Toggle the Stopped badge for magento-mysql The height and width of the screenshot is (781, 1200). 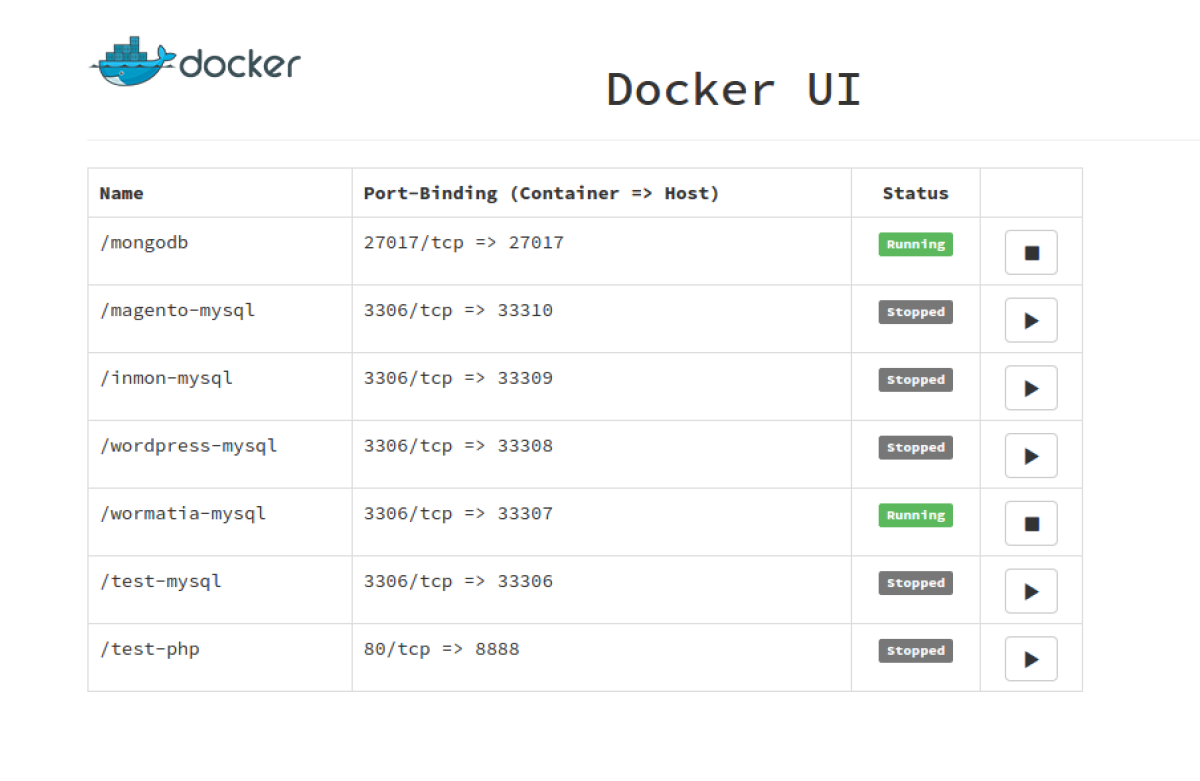click(x=915, y=311)
